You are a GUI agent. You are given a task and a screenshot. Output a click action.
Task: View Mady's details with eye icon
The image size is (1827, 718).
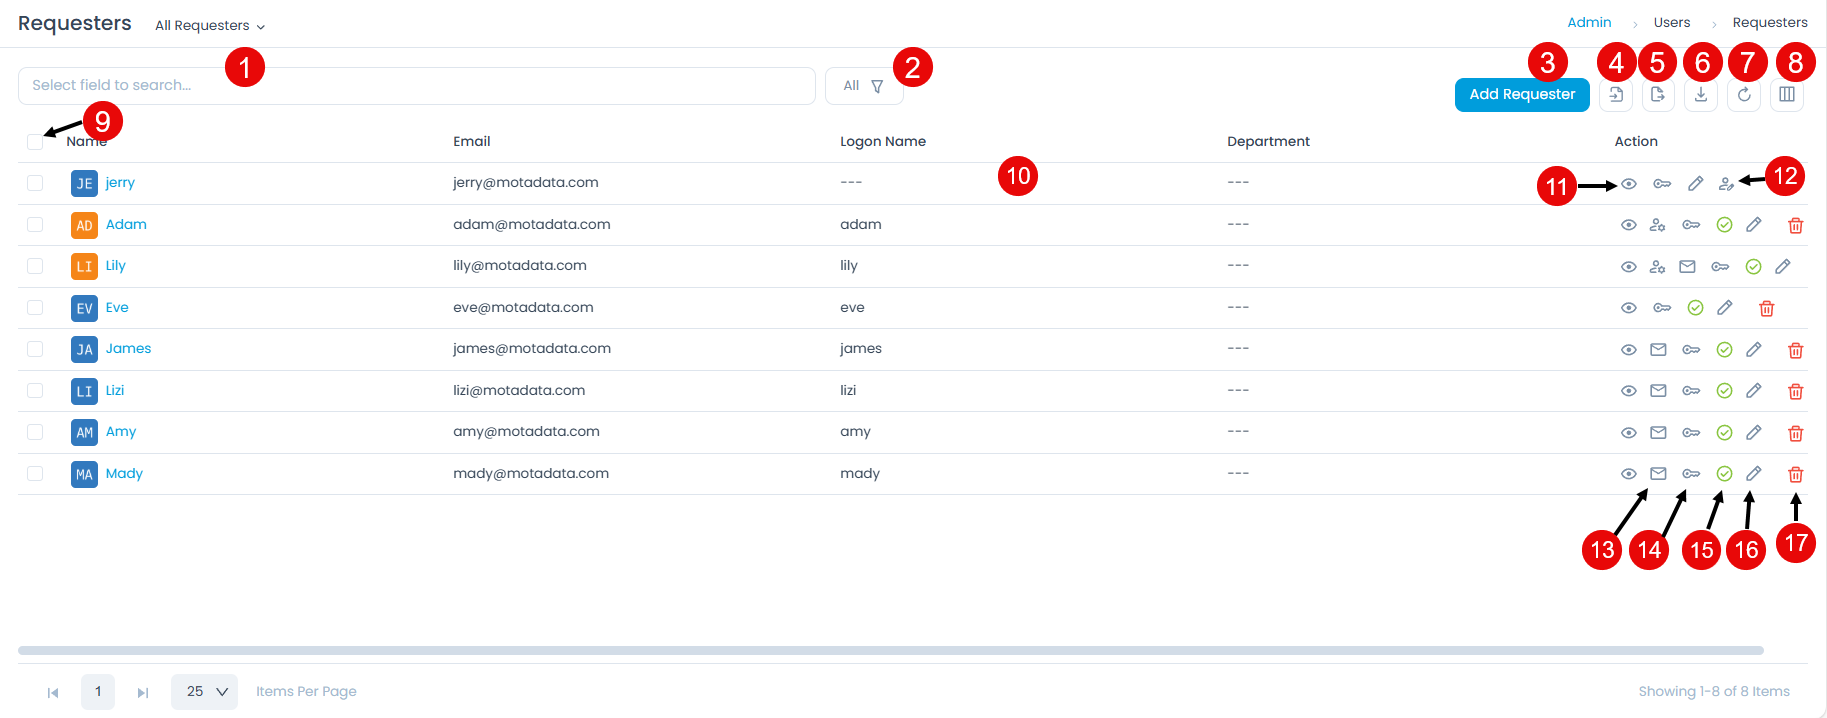tap(1629, 474)
